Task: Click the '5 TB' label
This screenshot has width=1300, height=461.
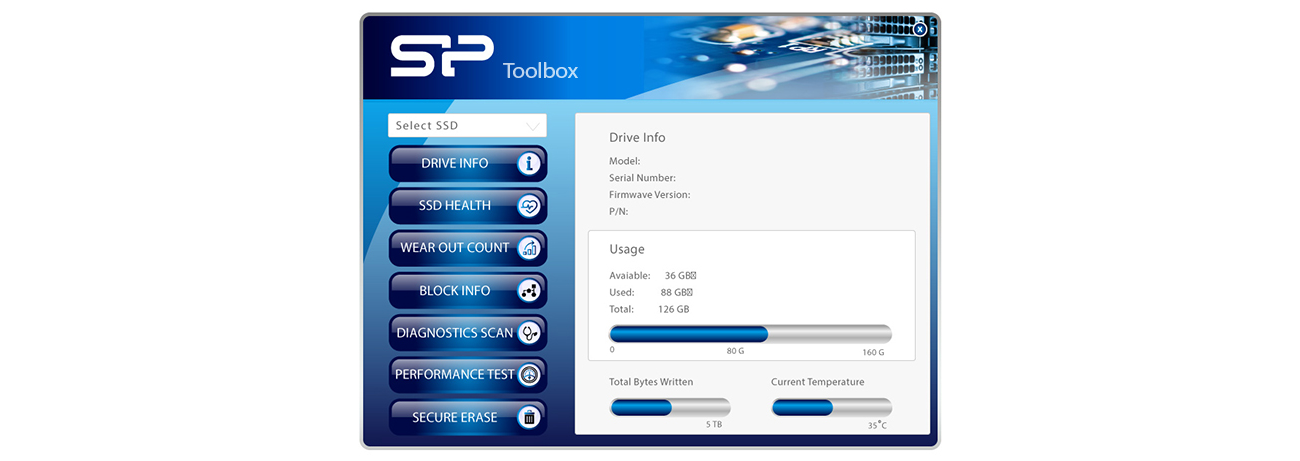Action: point(714,424)
